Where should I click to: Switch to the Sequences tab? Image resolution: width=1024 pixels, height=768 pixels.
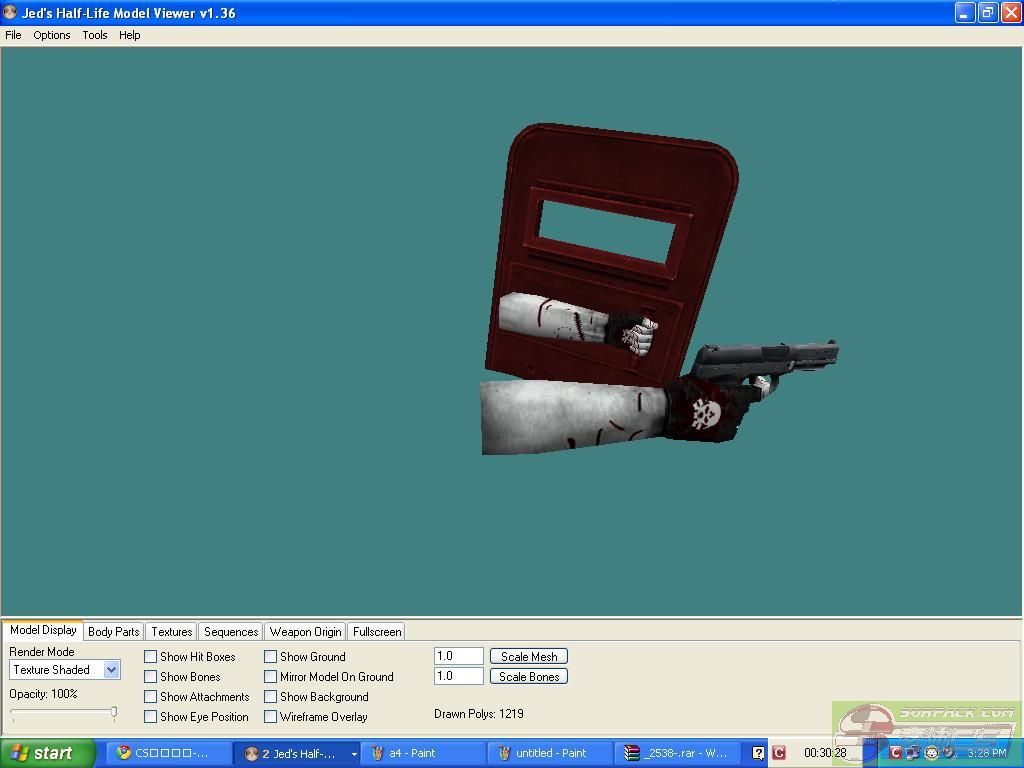pyautogui.click(x=231, y=632)
